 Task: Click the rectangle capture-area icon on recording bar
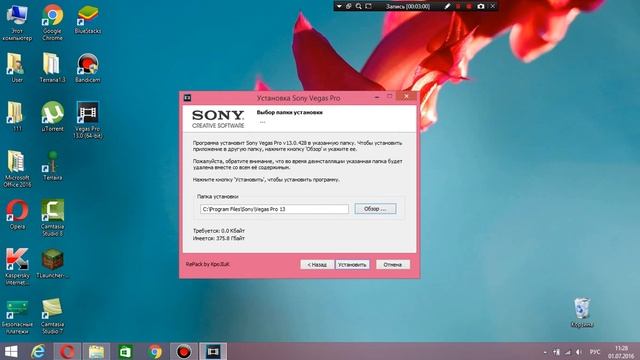pyautogui.click(x=368, y=6)
